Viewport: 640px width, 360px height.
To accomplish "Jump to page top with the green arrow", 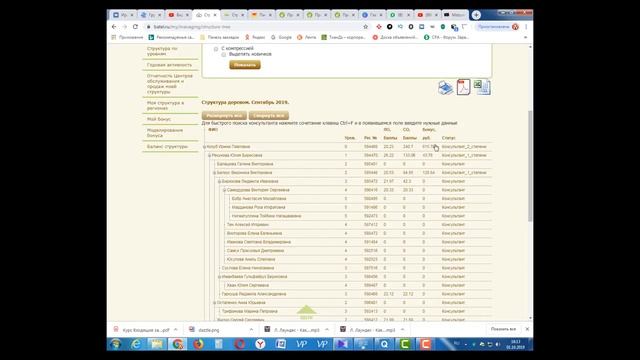I will click(306, 312).
